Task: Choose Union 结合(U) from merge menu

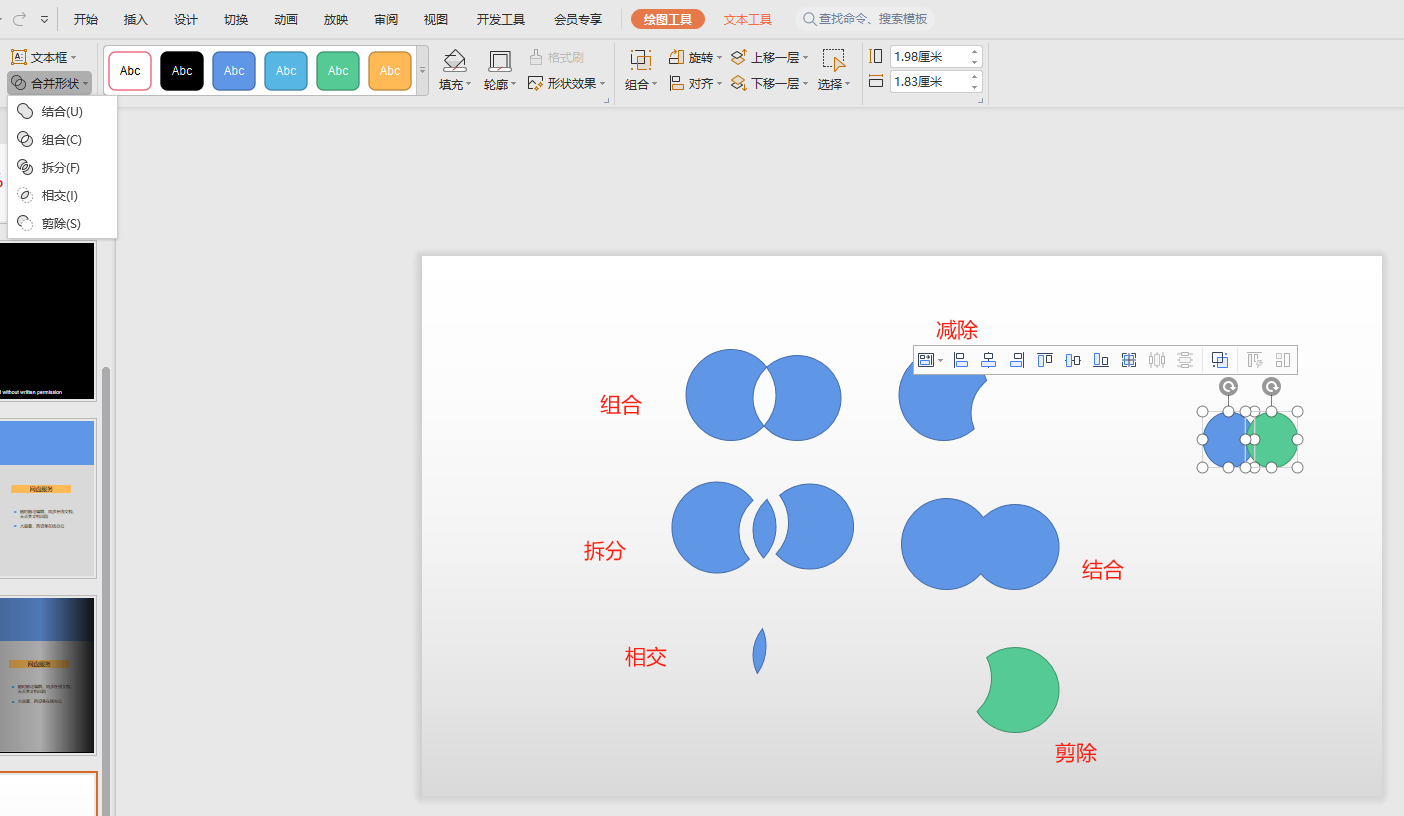Action: (62, 112)
